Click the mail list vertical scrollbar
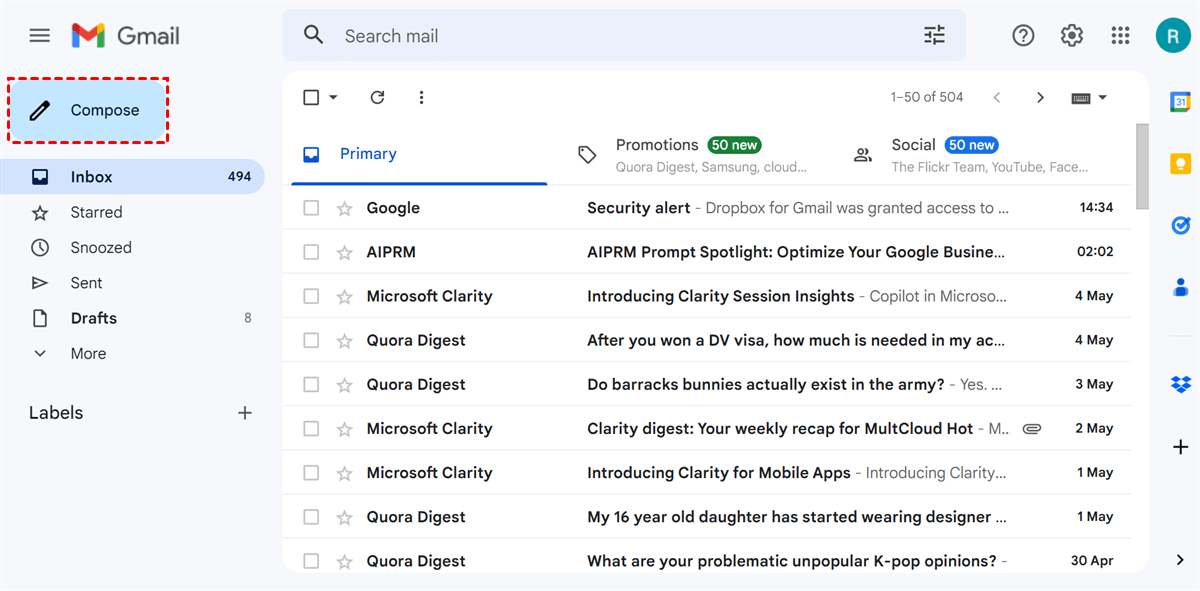This screenshot has height=591, width=1200. point(1141,168)
